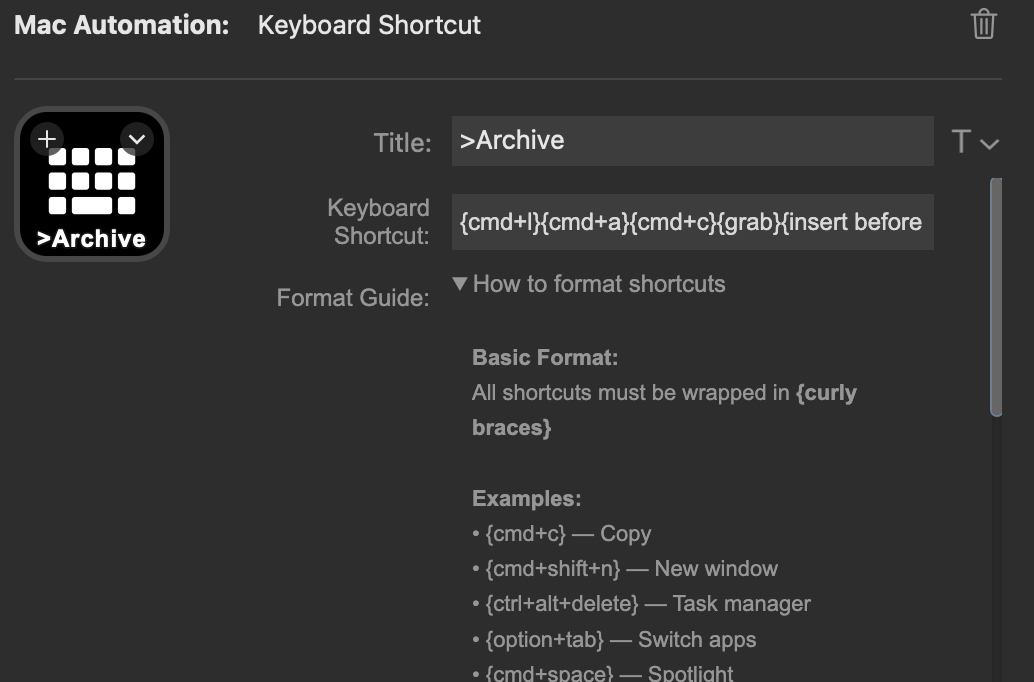This screenshot has height=682, width=1034.
Task: Click the plus badge on the keyboard icon
Action: [x=46, y=139]
